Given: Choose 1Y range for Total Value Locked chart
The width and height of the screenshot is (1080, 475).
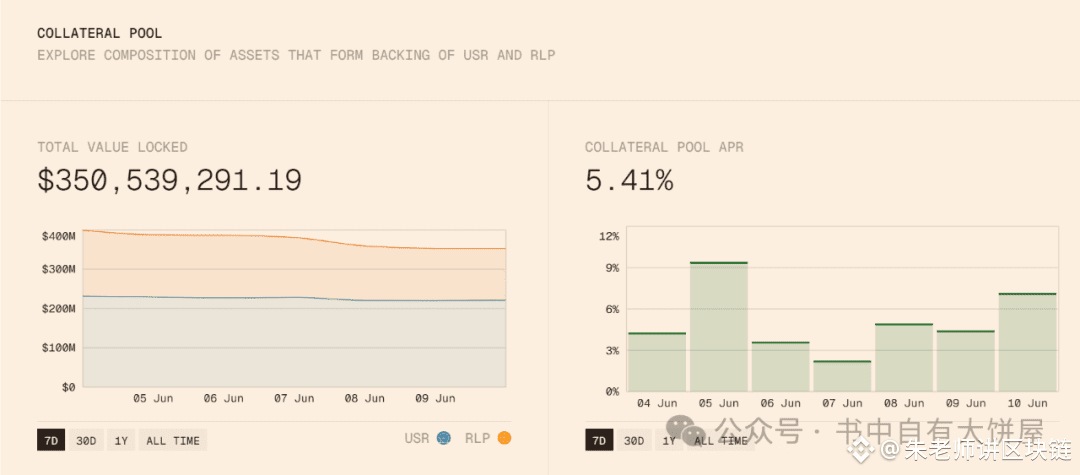Looking at the screenshot, I should [121, 440].
